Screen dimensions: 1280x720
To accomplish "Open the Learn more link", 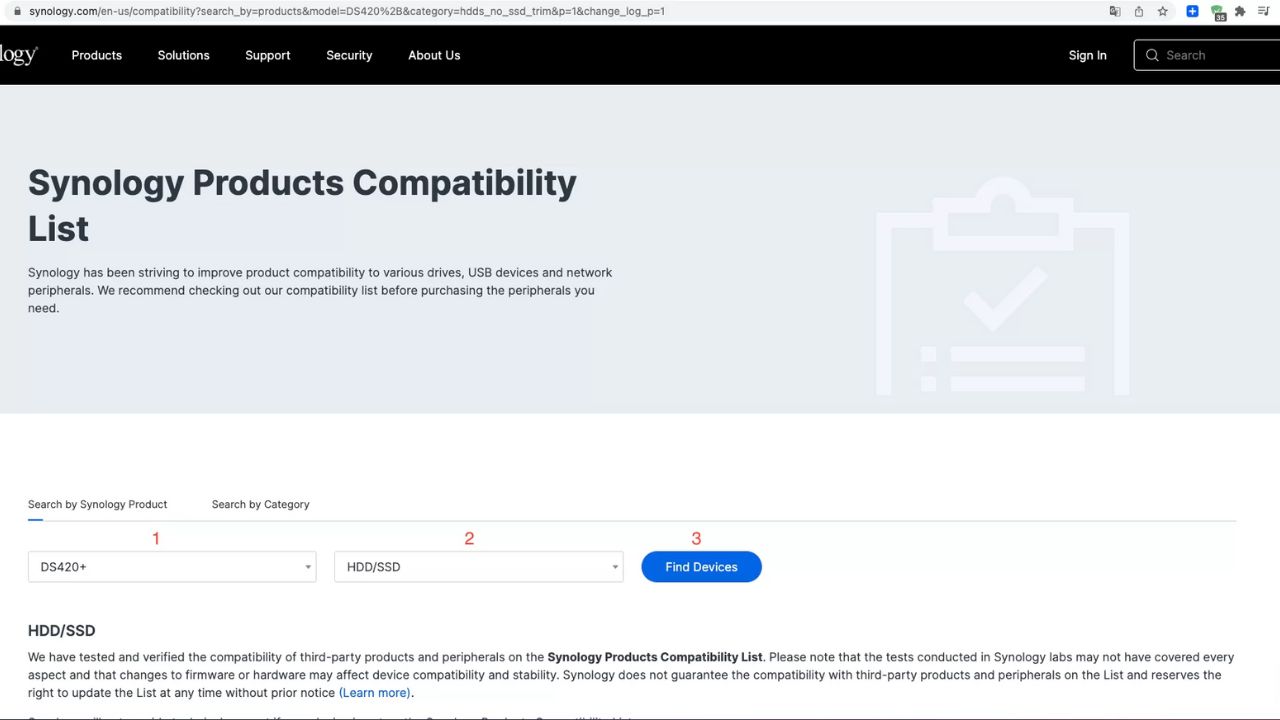I will [374, 692].
